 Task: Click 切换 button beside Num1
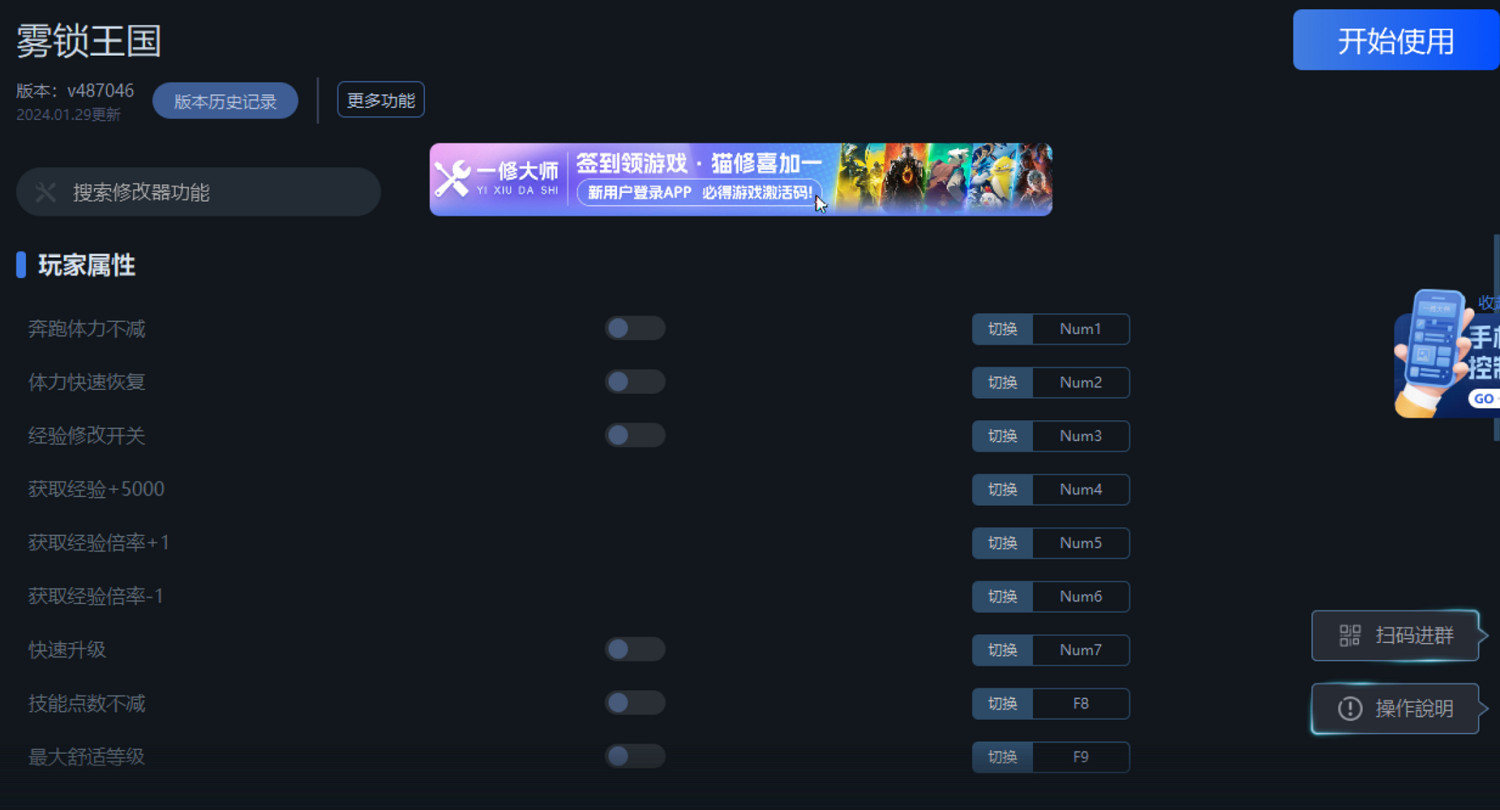tap(1002, 329)
